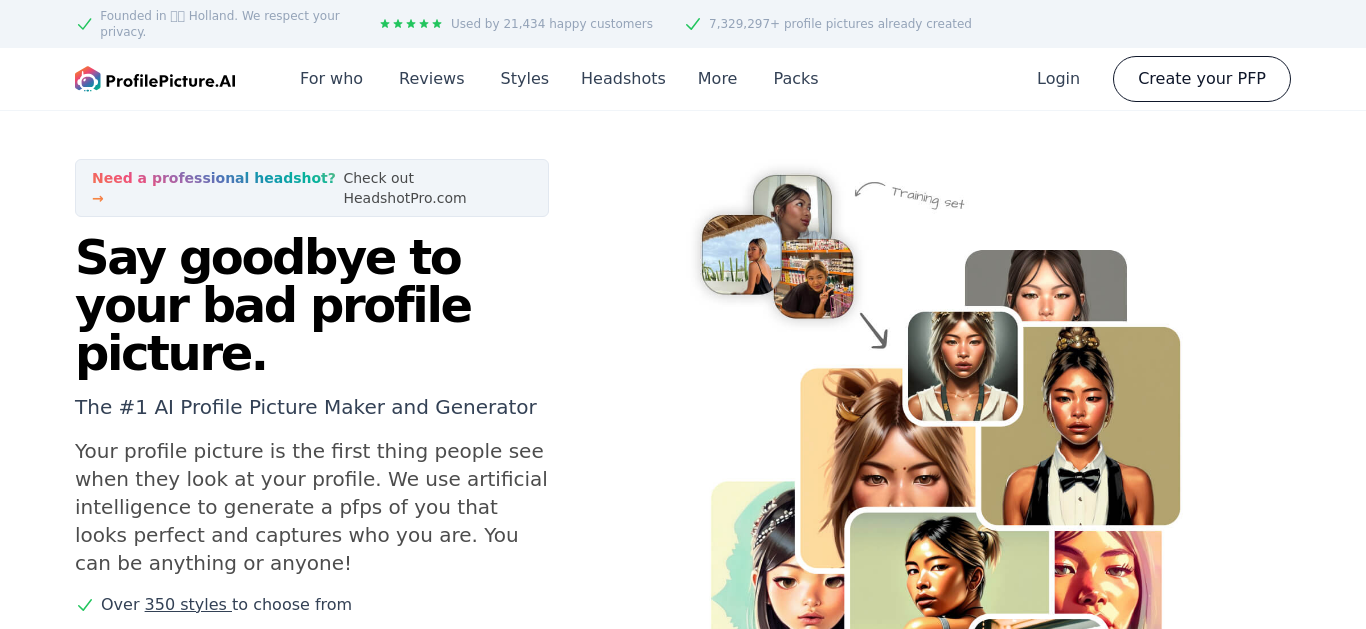
Task: Follow the 350 styles link
Action: pos(188,605)
